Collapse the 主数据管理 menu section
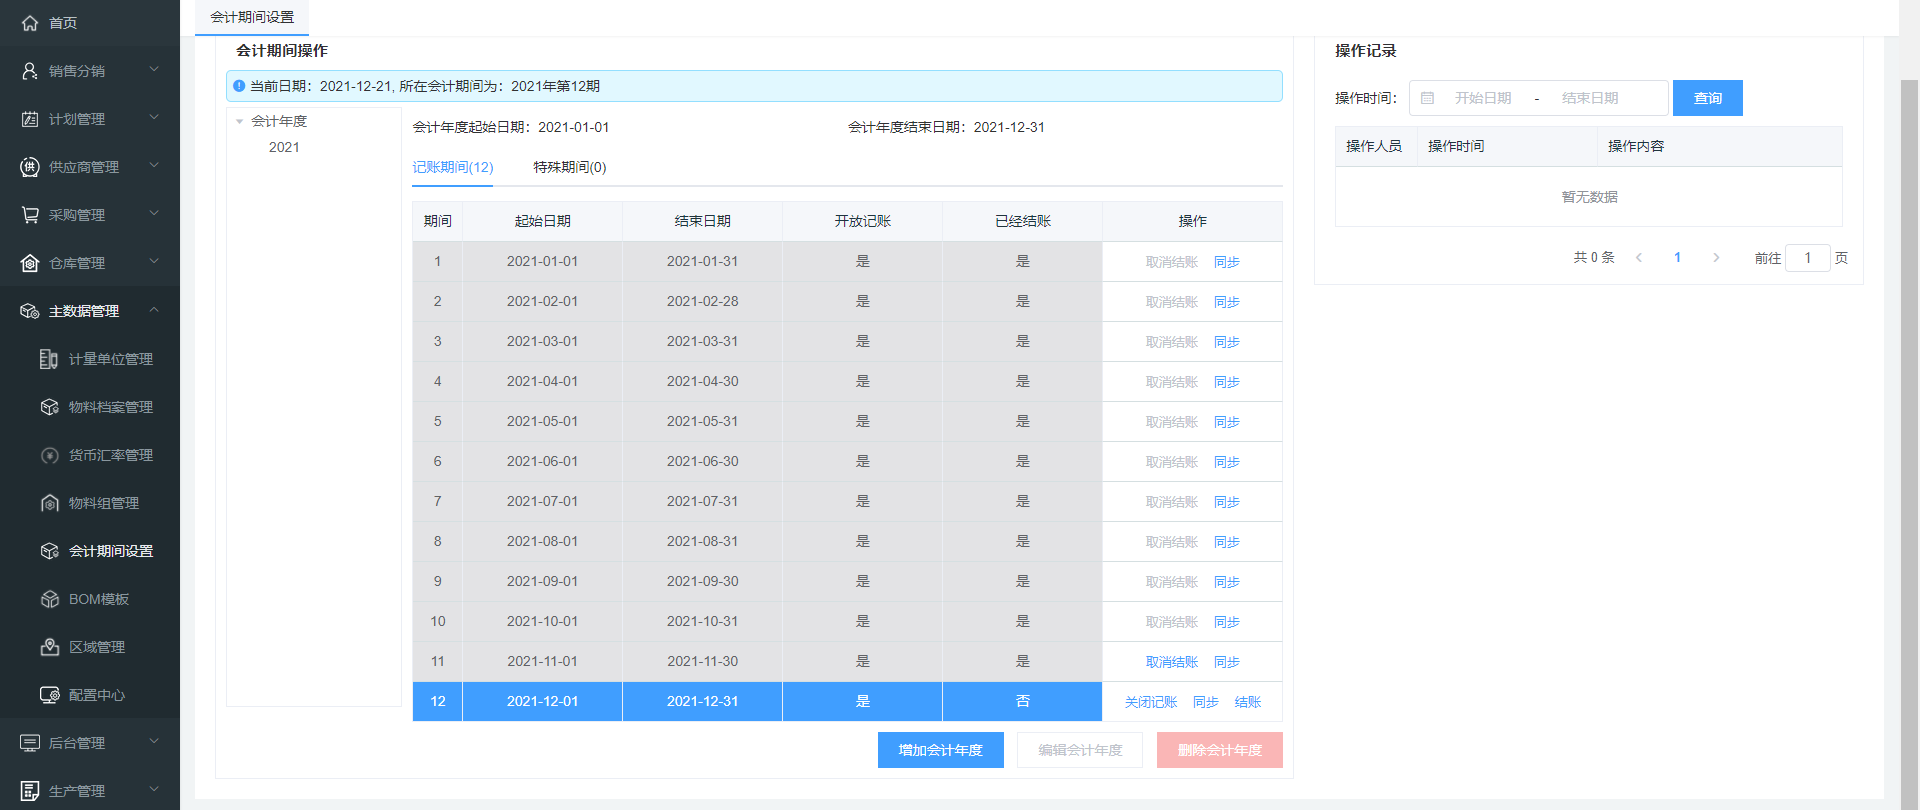The width and height of the screenshot is (1920, 810). click(x=154, y=310)
